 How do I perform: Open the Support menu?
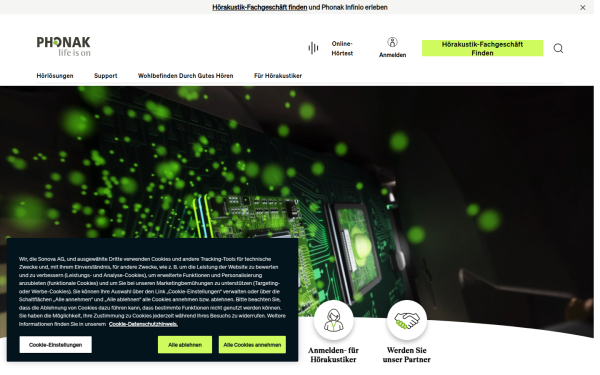pyautogui.click(x=106, y=76)
